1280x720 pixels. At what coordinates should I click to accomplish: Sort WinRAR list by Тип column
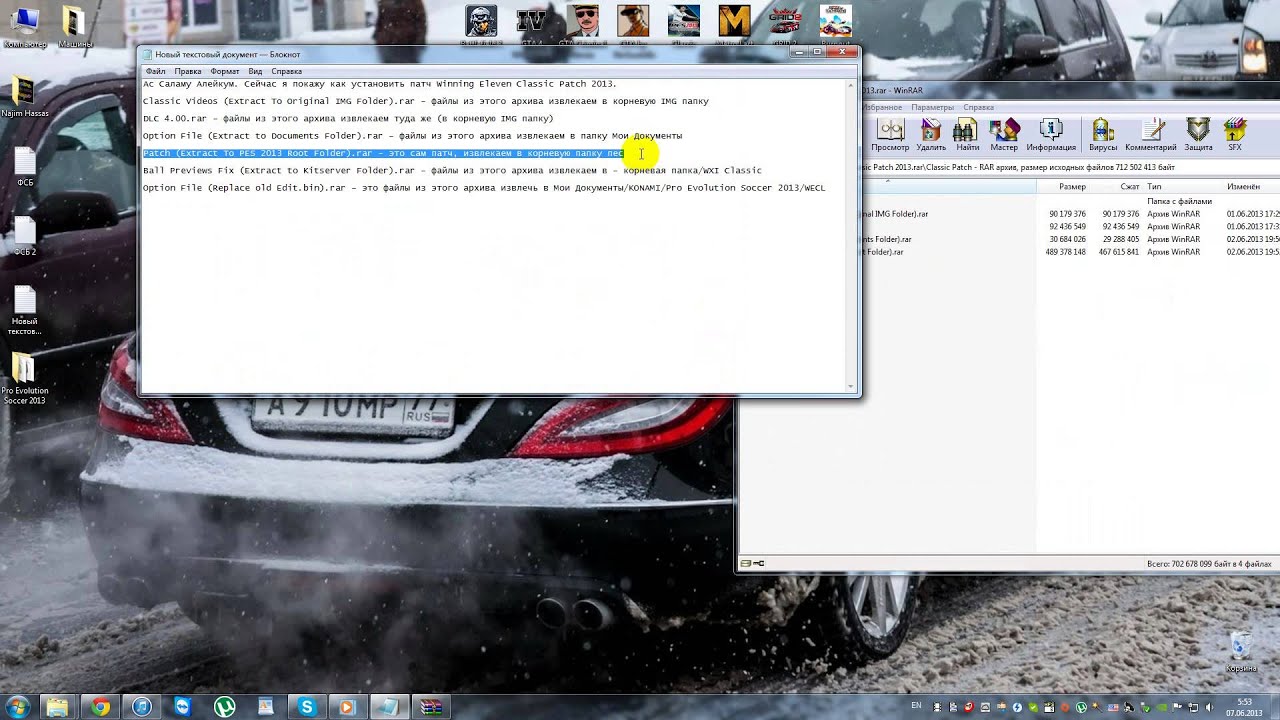pos(1183,187)
